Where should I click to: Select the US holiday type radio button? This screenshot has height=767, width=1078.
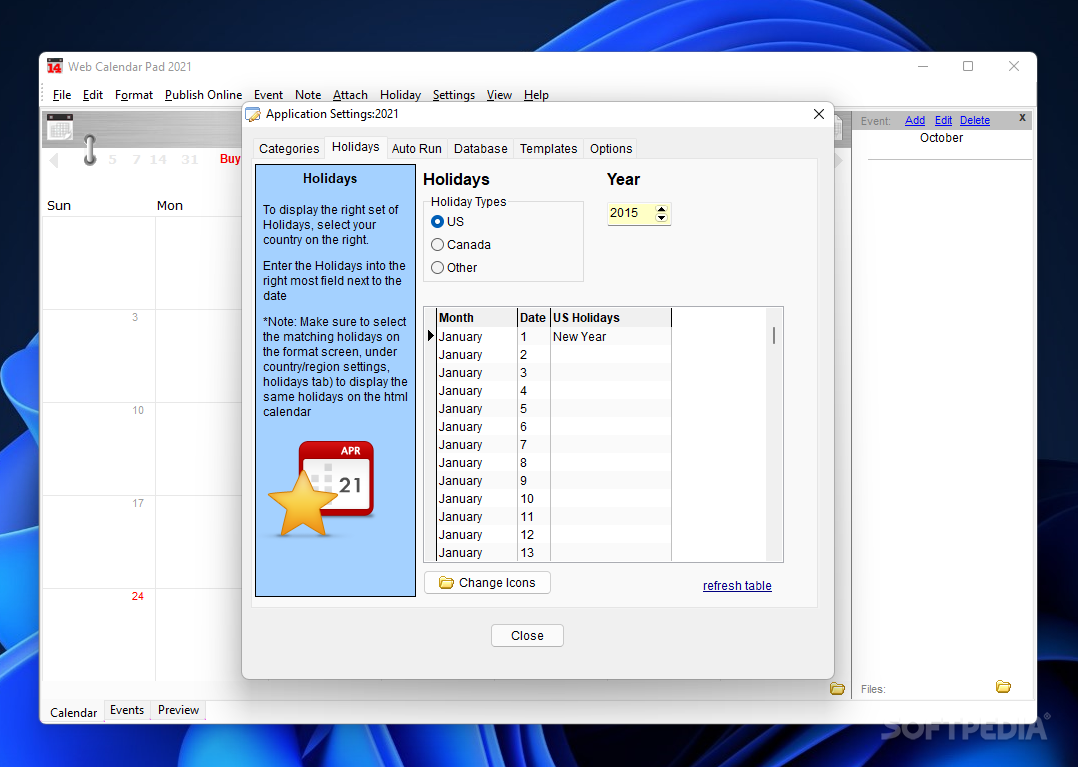click(x=437, y=221)
